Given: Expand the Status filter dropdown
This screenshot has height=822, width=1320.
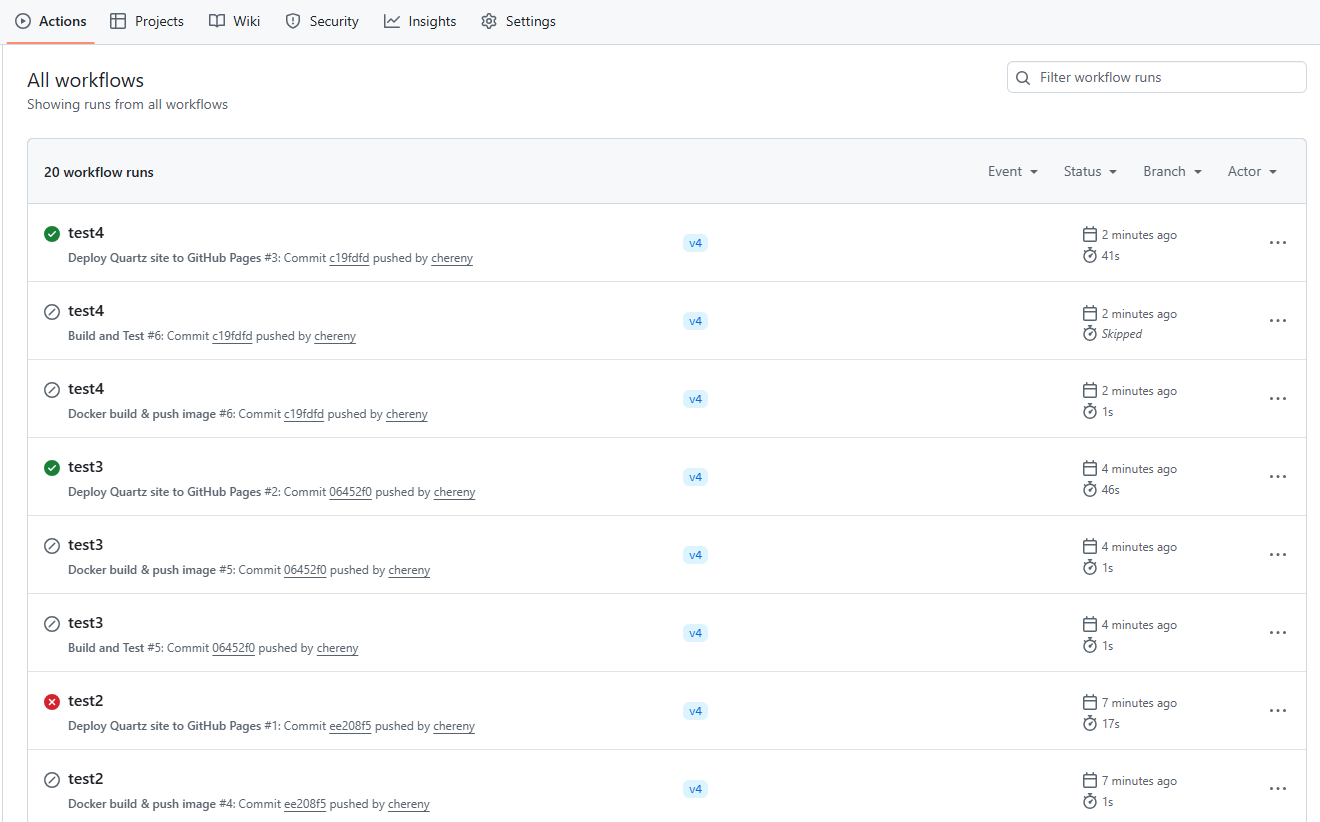Looking at the screenshot, I should [x=1090, y=172].
